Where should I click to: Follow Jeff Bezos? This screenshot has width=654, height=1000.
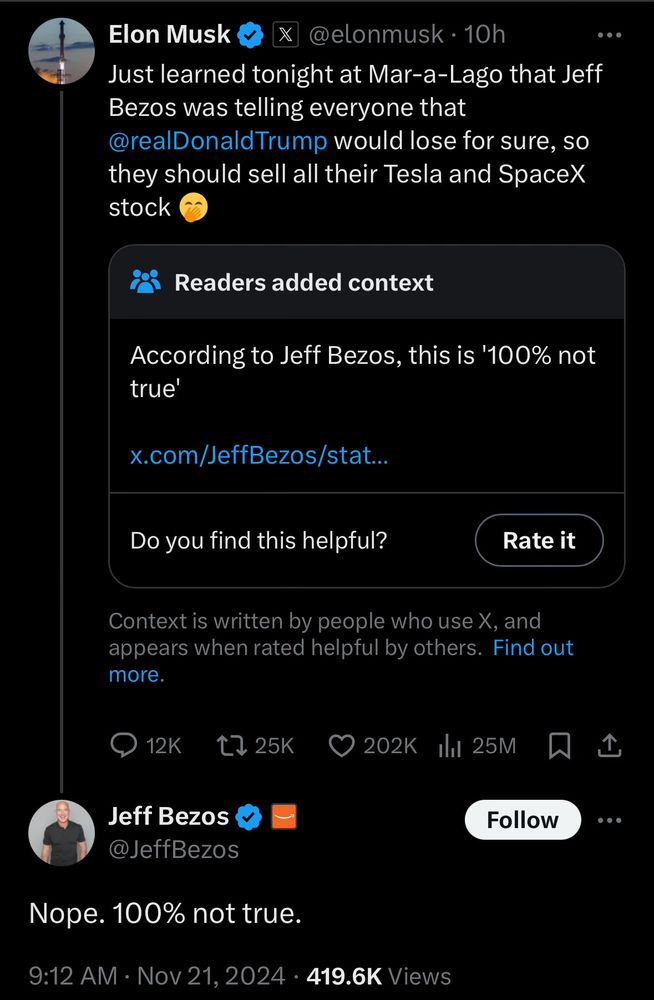522,820
